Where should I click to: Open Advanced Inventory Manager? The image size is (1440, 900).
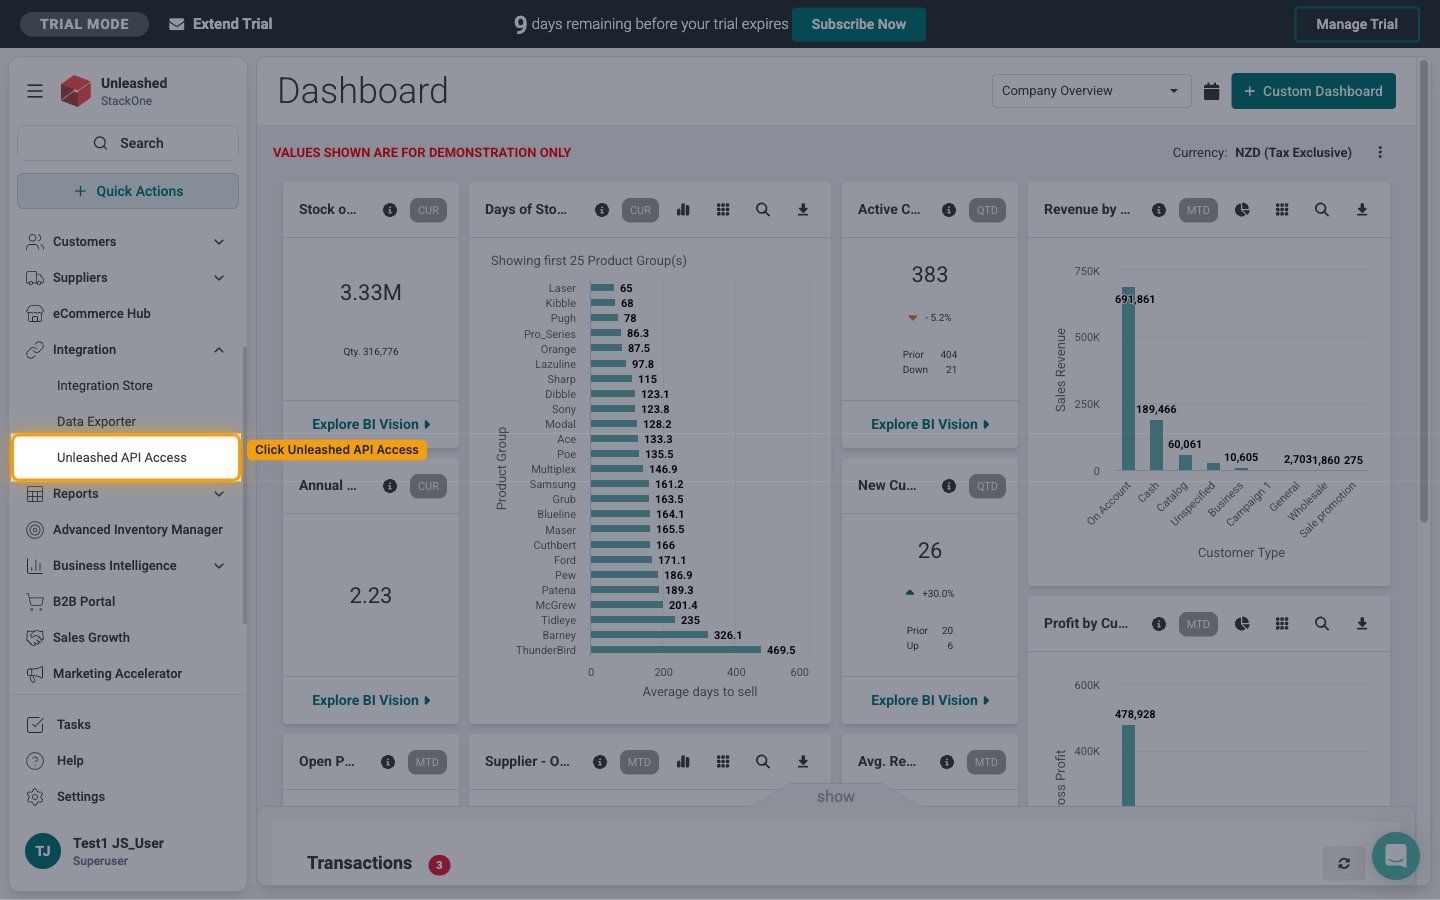pyautogui.click(x=127, y=530)
